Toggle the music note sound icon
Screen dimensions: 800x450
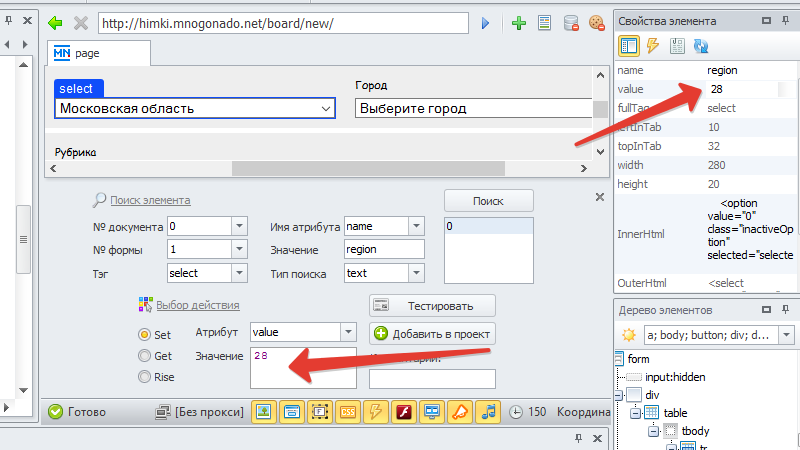(x=488, y=412)
